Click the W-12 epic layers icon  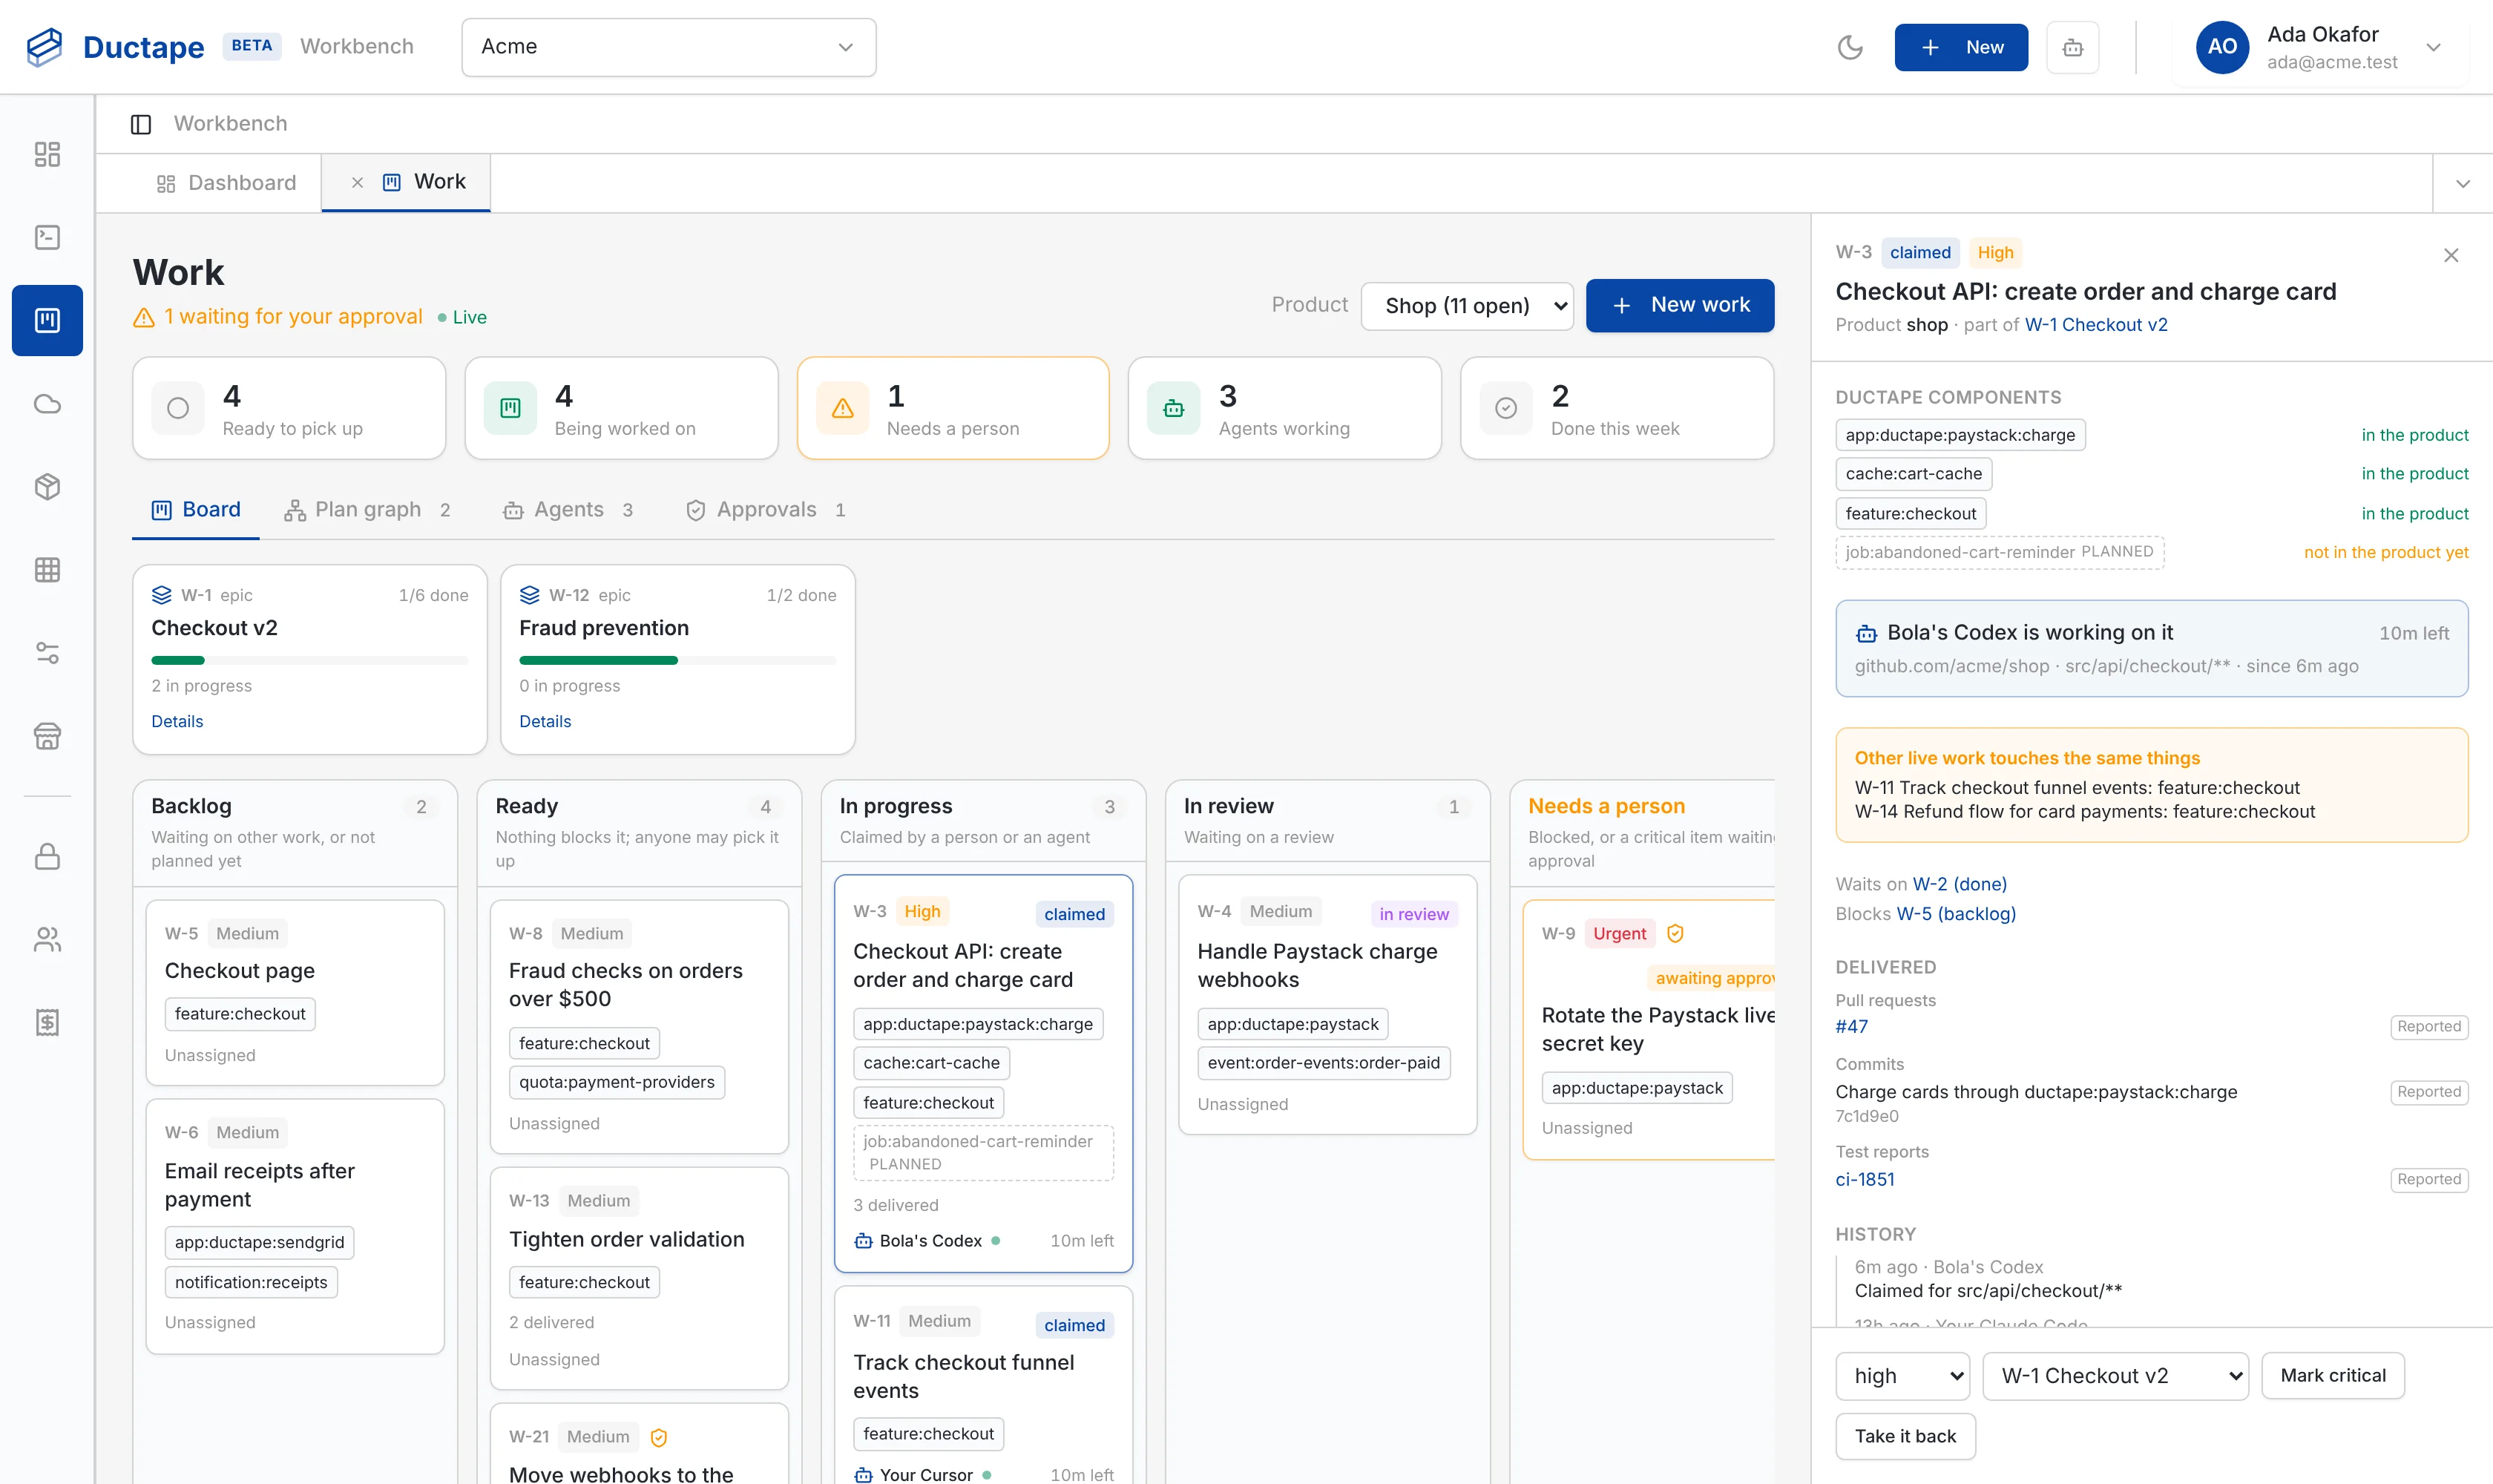click(530, 595)
